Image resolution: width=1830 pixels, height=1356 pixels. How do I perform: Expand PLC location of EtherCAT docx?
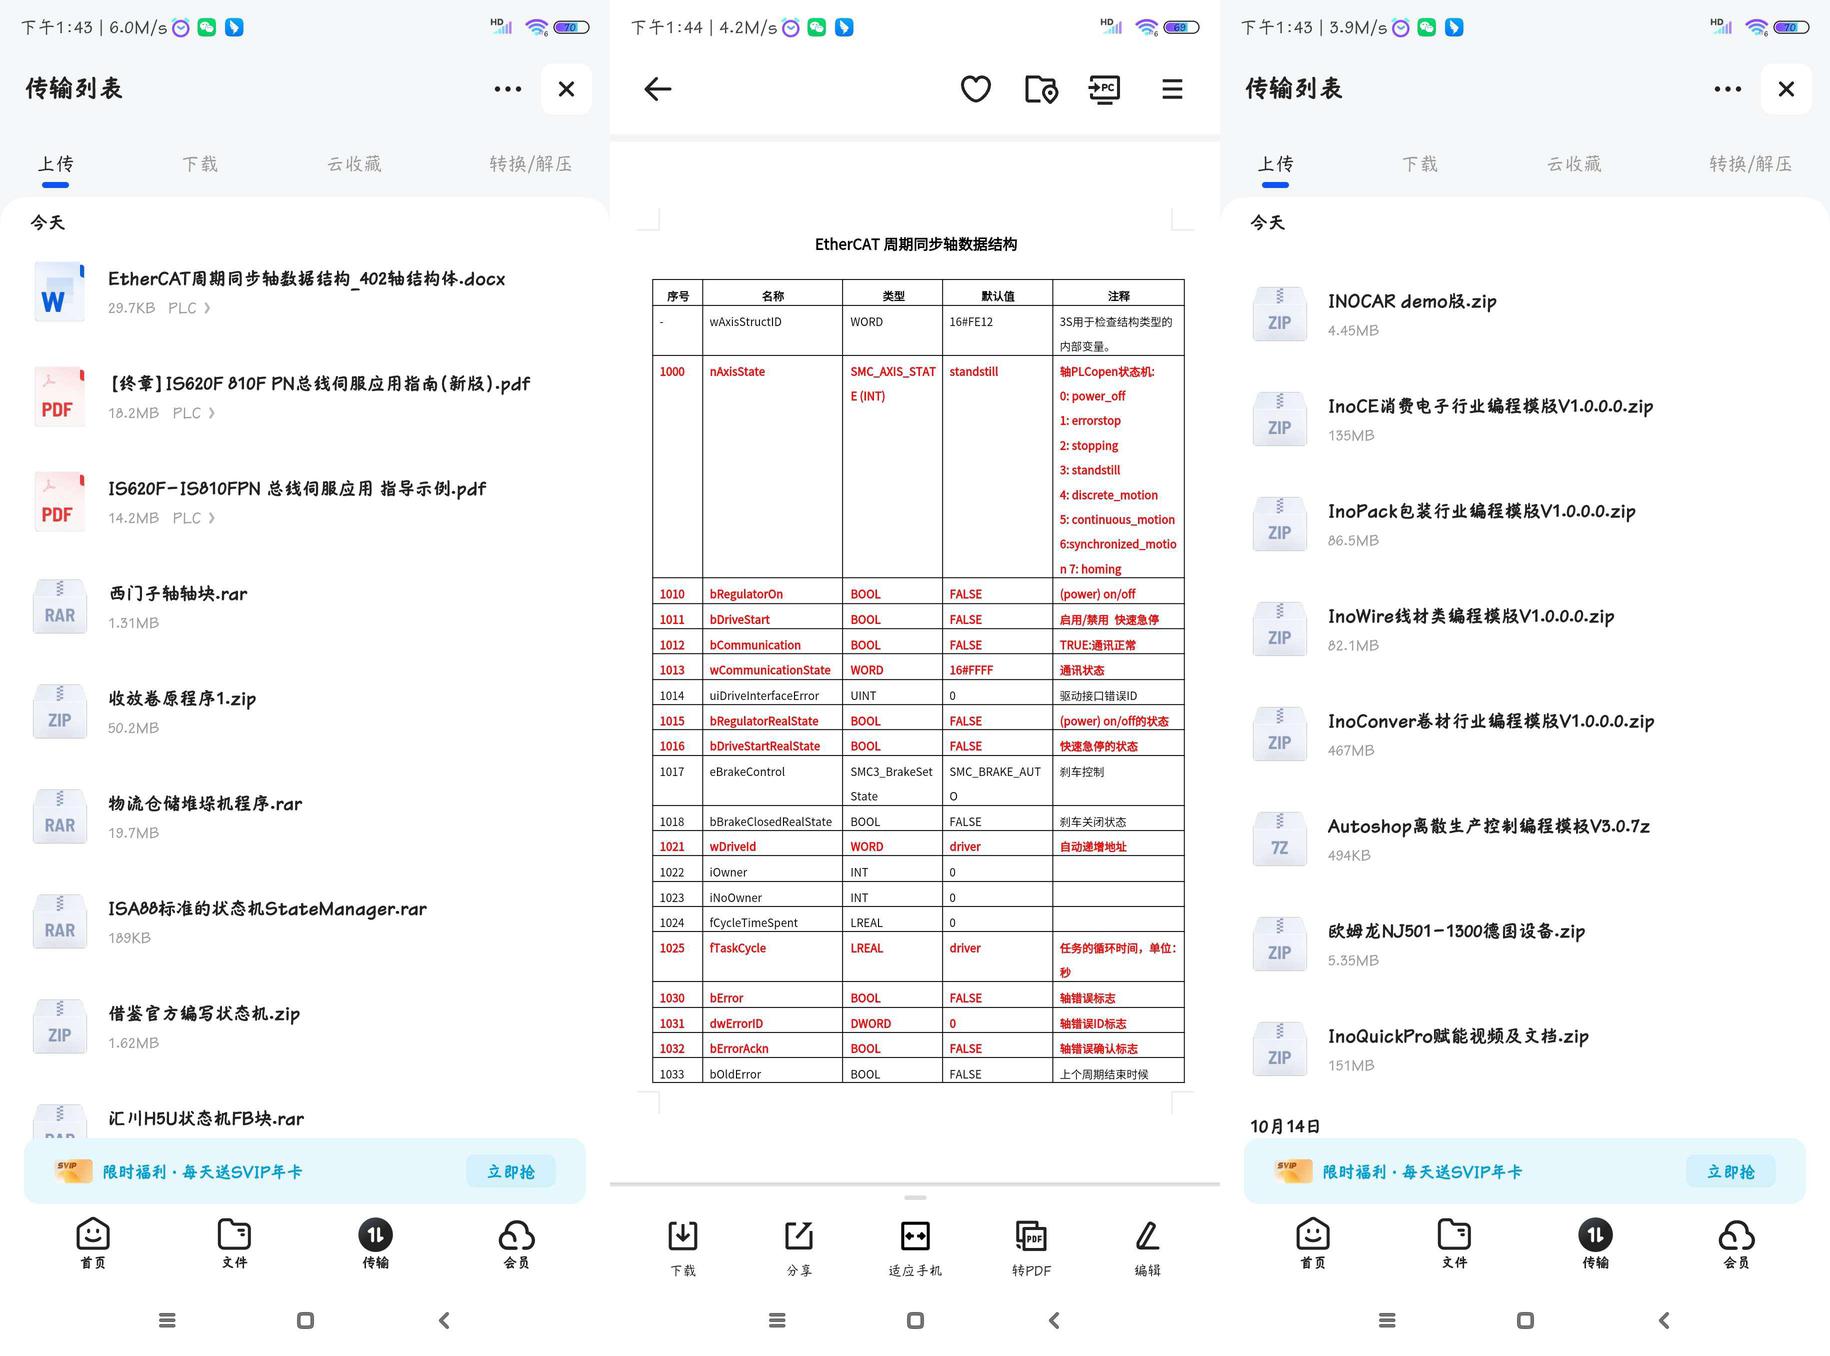pos(190,308)
